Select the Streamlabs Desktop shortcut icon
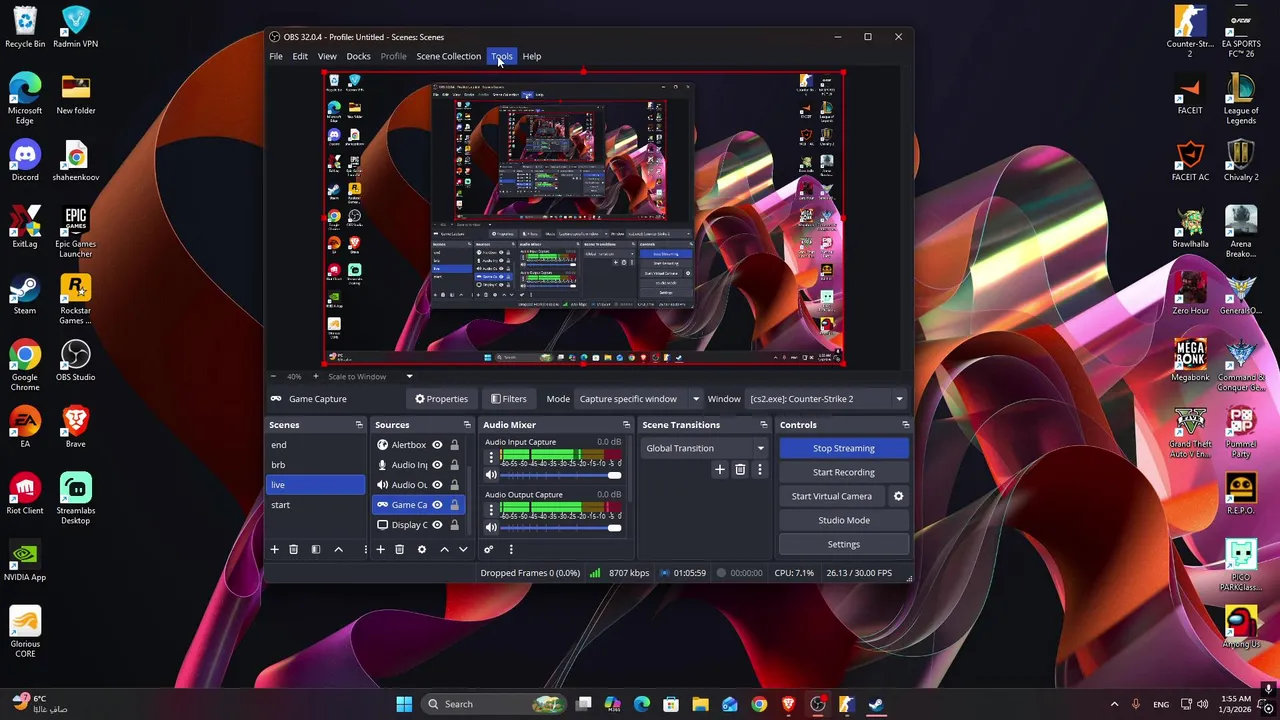 75,499
